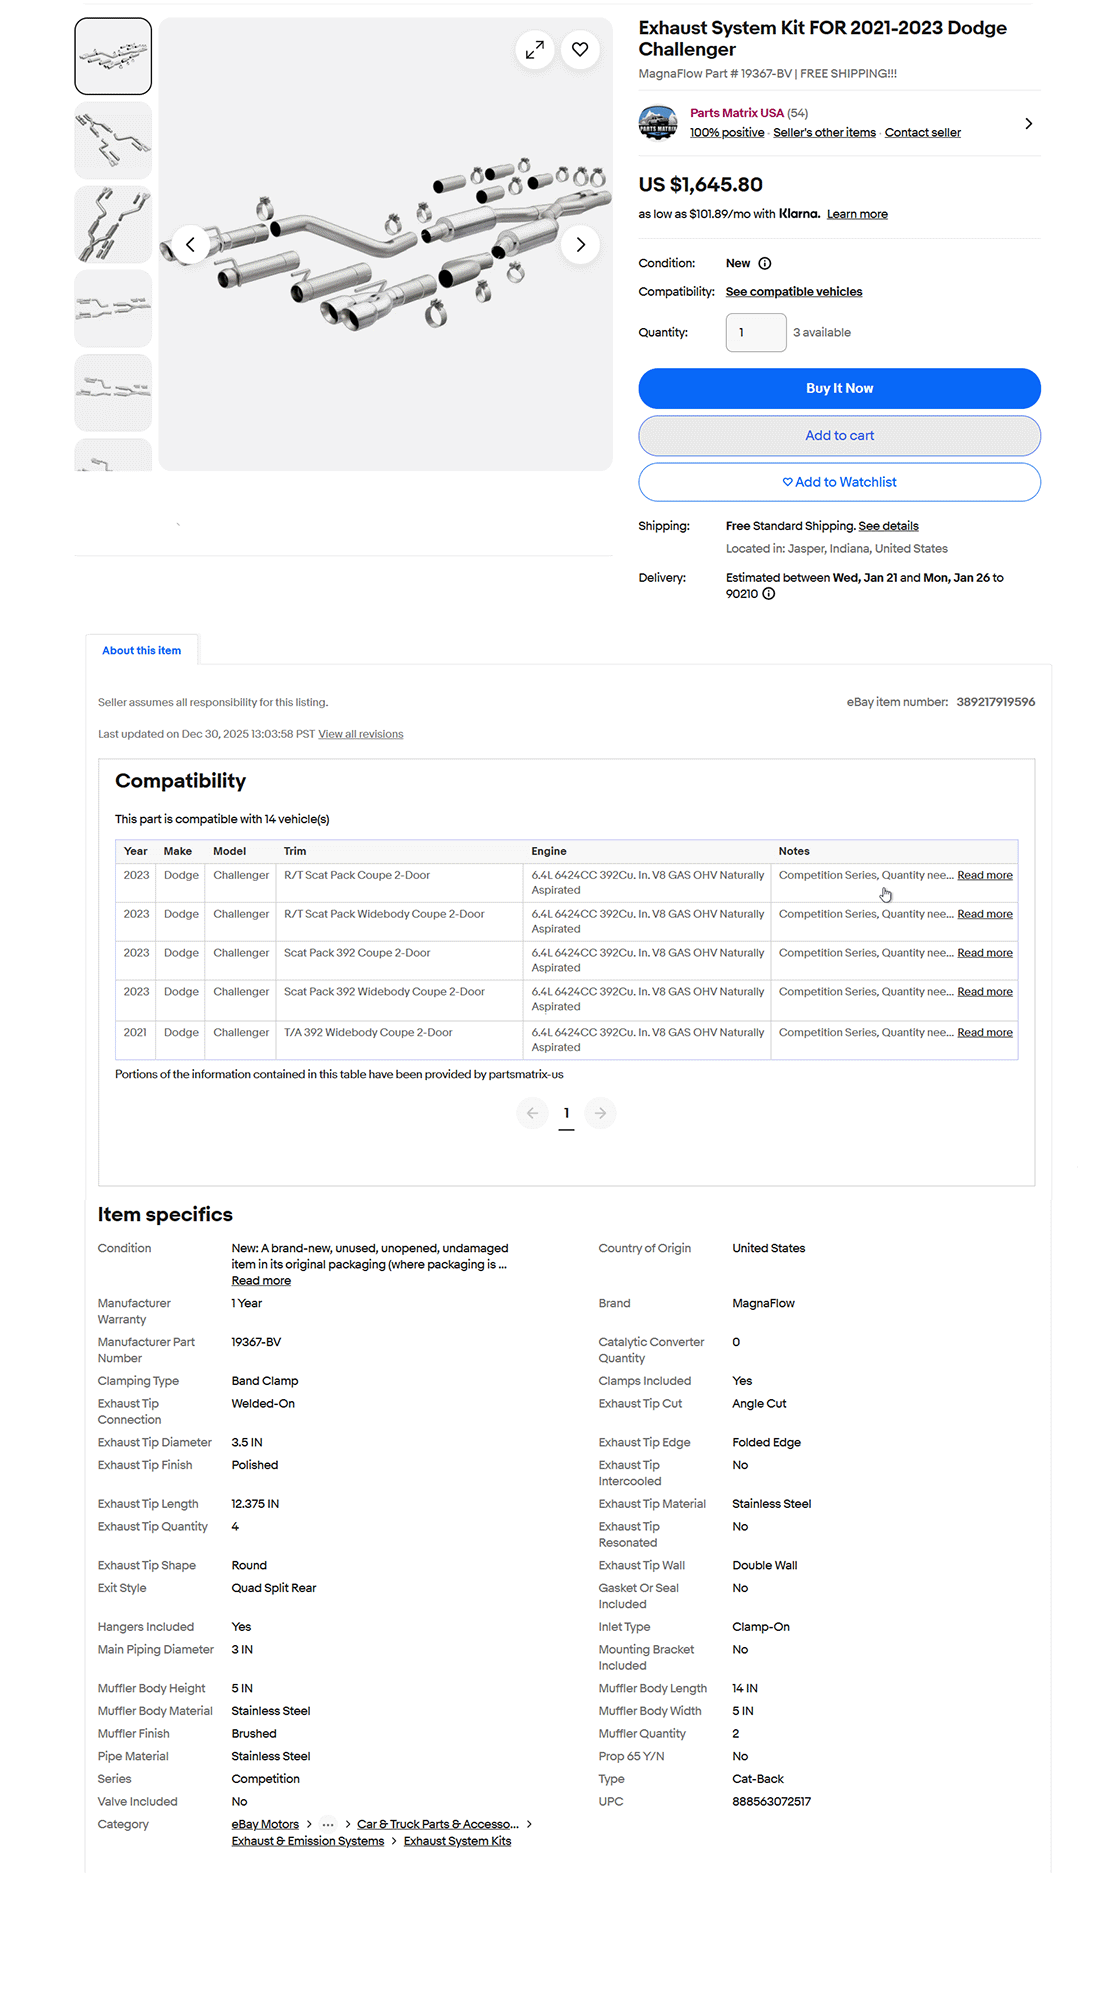Add item to Watchlist
This screenshot has height=1992, width=1100.
click(839, 482)
